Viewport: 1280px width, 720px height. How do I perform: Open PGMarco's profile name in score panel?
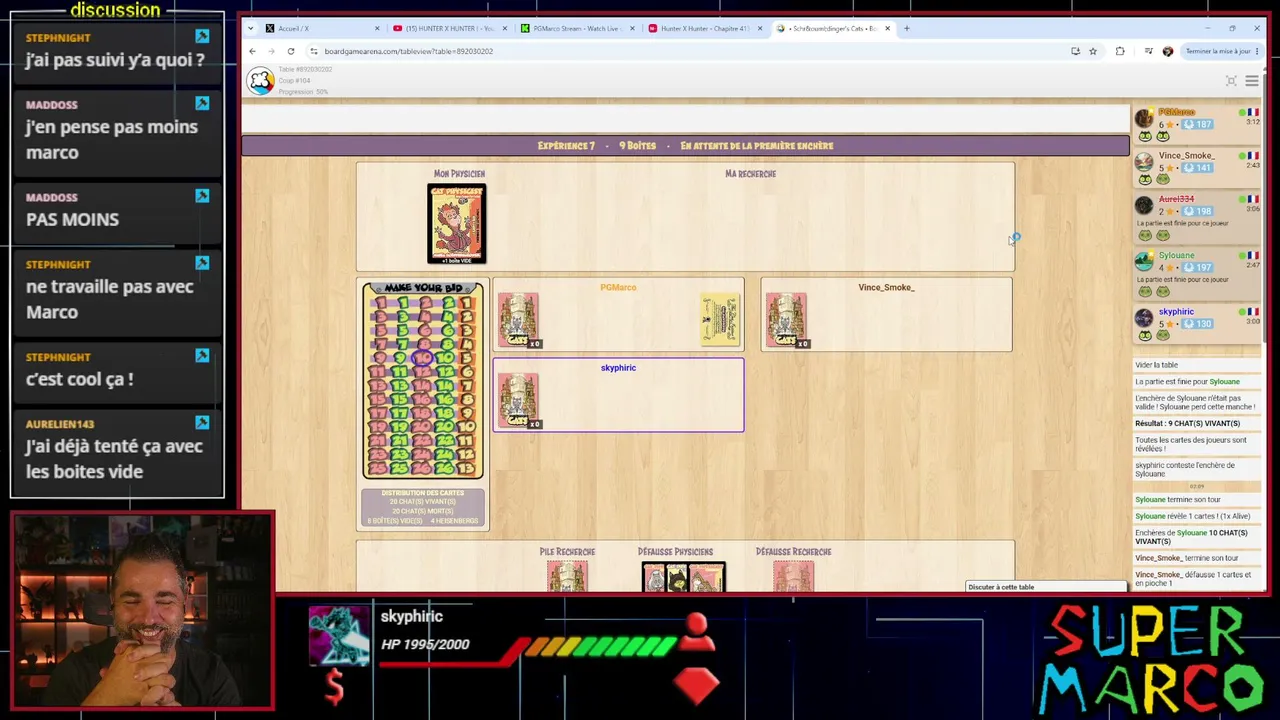[1177, 112]
